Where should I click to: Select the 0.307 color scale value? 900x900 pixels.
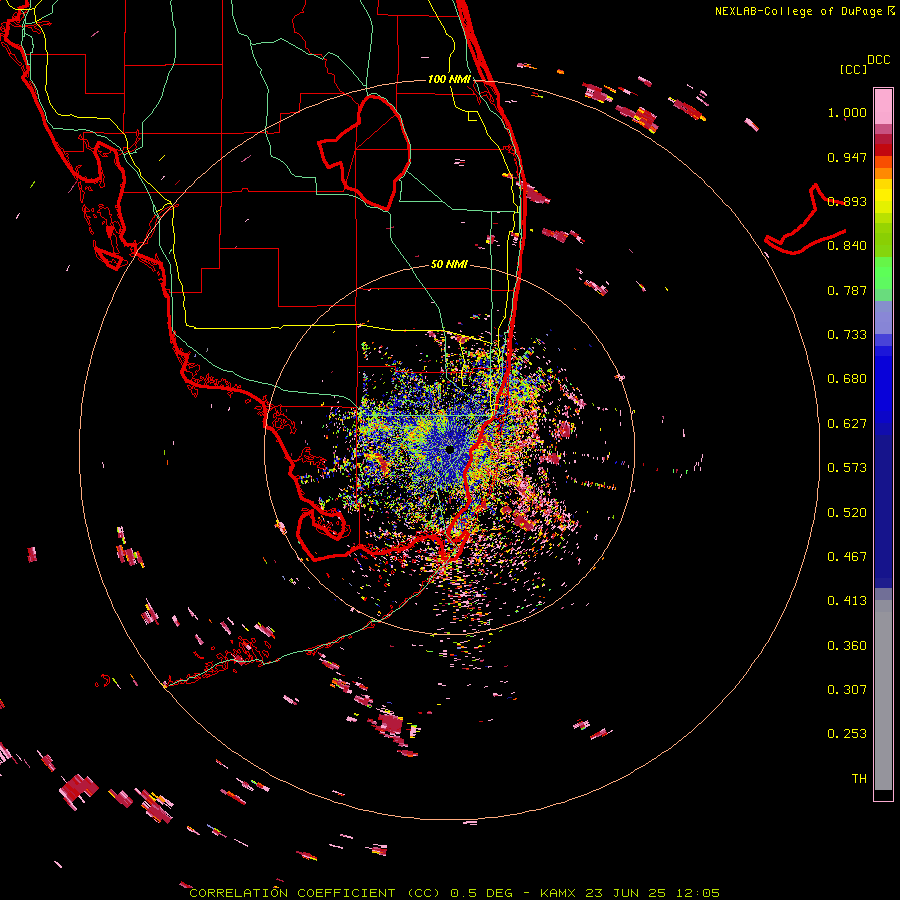coord(847,690)
